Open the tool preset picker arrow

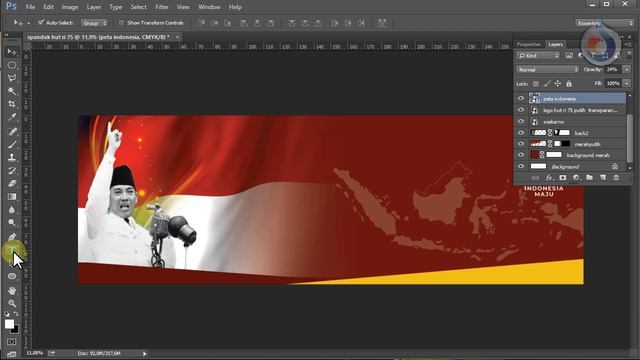pos(29,23)
